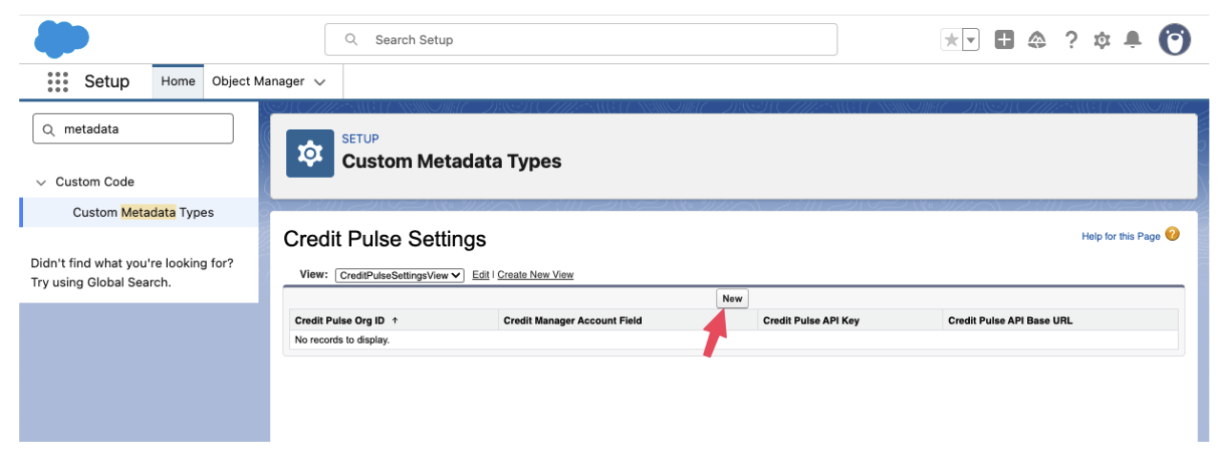Open the Global Actions plus icon
1220x451 pixels.
[1006, 40]
